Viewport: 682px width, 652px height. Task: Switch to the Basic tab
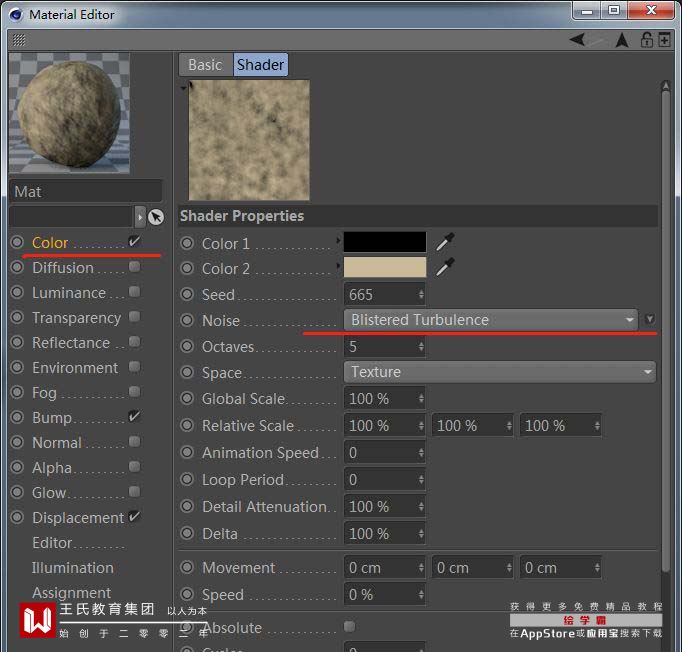(205, 65)
